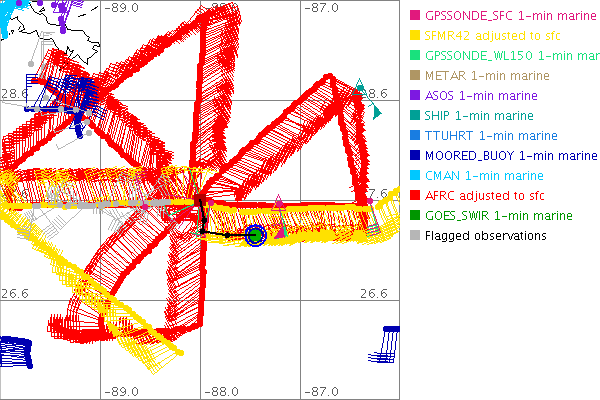This screenshot has width=600, height=400.
Task: Click the teal triangle marker in the upper right of the map
Action: point(360,88)
